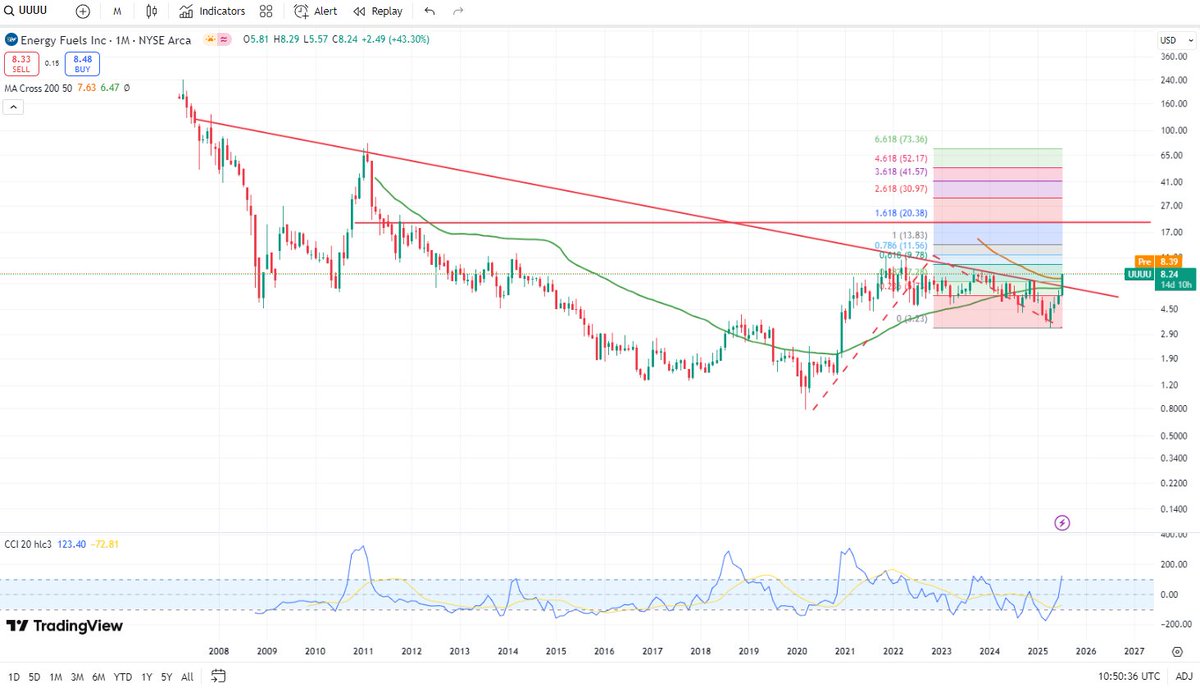This screenshot has height=688, width=1200.
Task: Click the 123.40 CCI value in legend
Action: [x=73, y=543]
